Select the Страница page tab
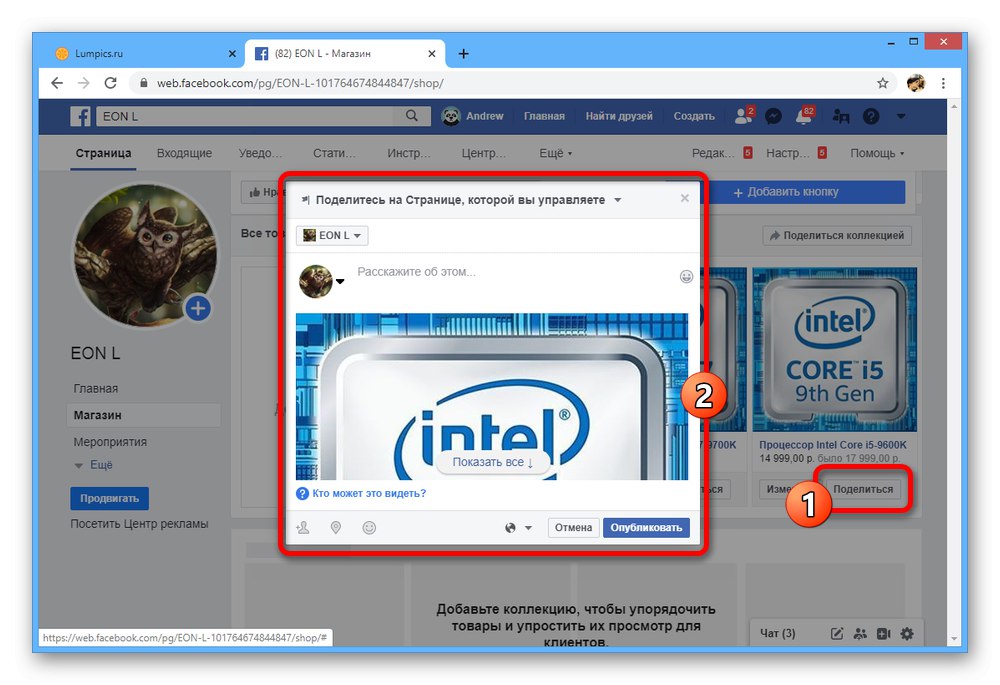Image resolution: width=1000 pixels, height=685 pixels. (x=103, y=153)
